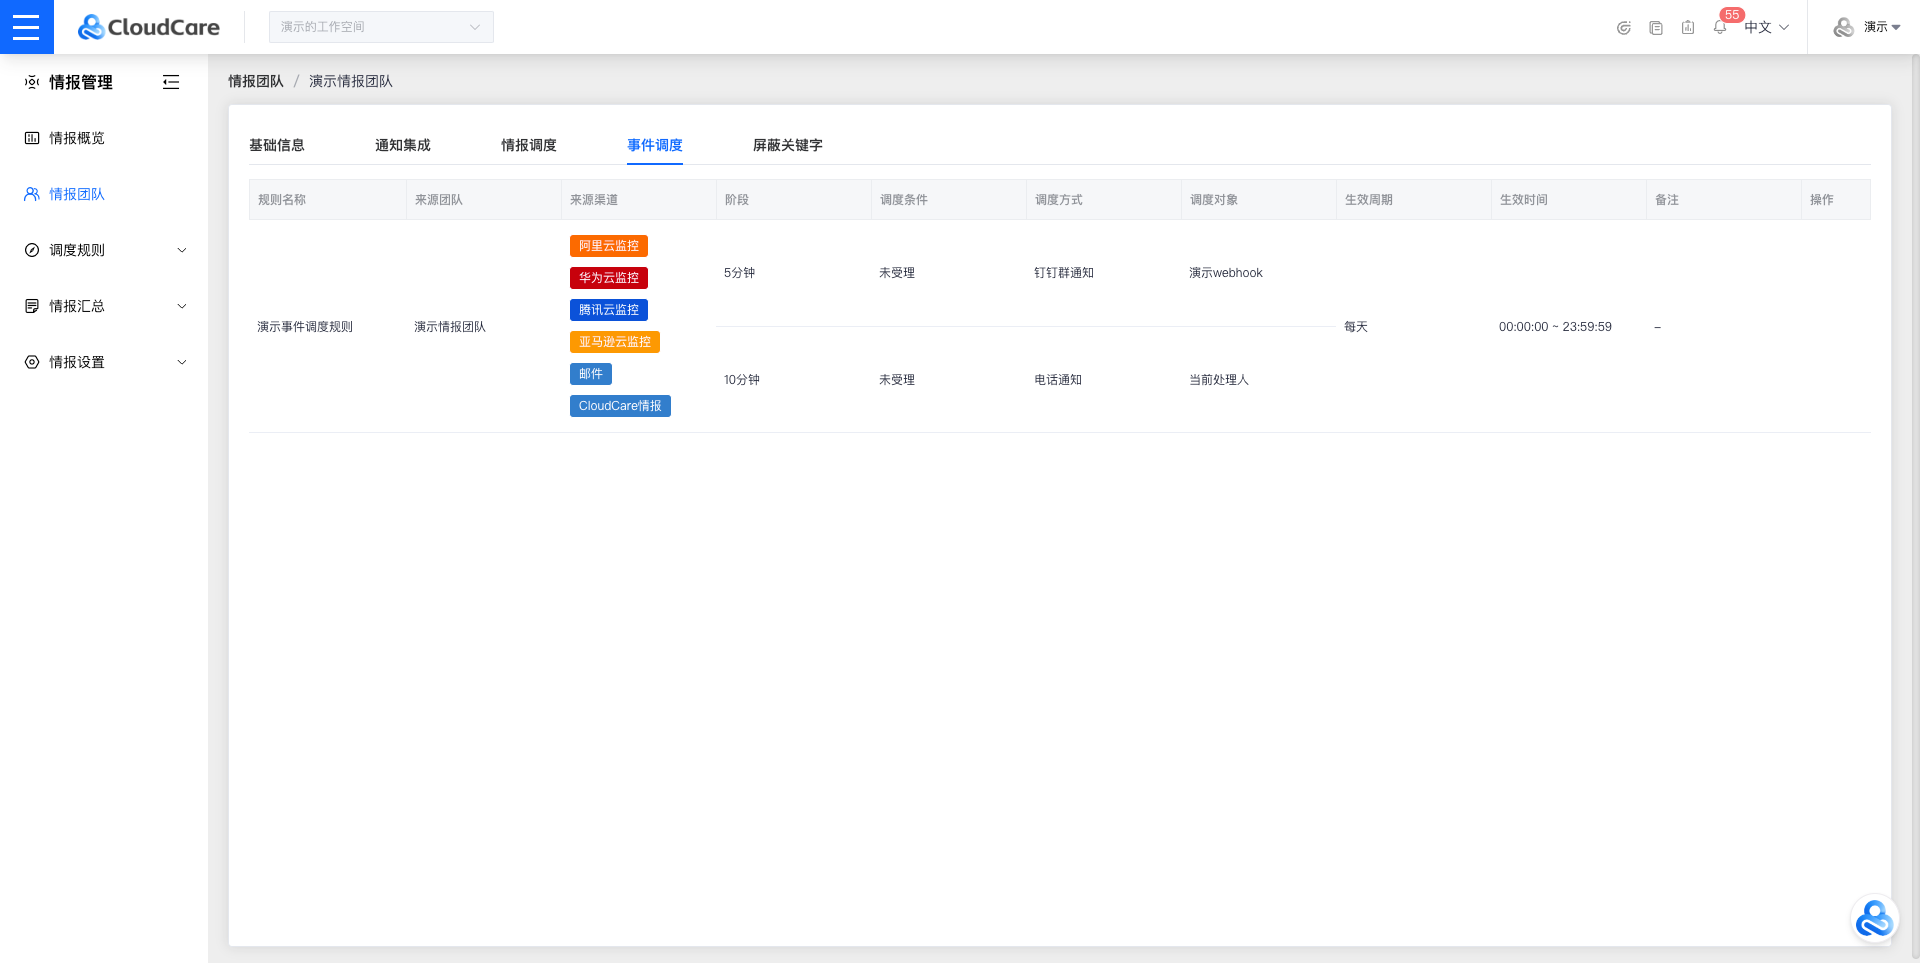
Task: Click the 演示情报团队 source team cell
Action: (x=450, y=327)
